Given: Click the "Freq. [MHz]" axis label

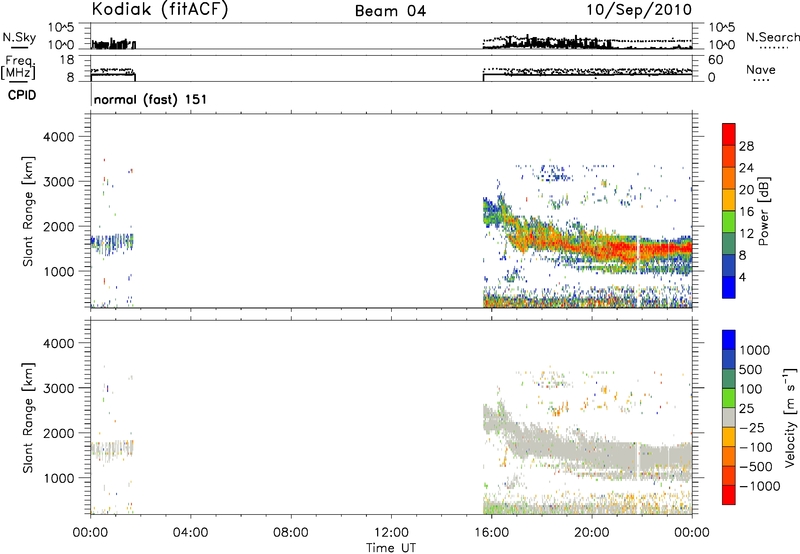Looking at the screenshot, I should click(x=19, y=68).
